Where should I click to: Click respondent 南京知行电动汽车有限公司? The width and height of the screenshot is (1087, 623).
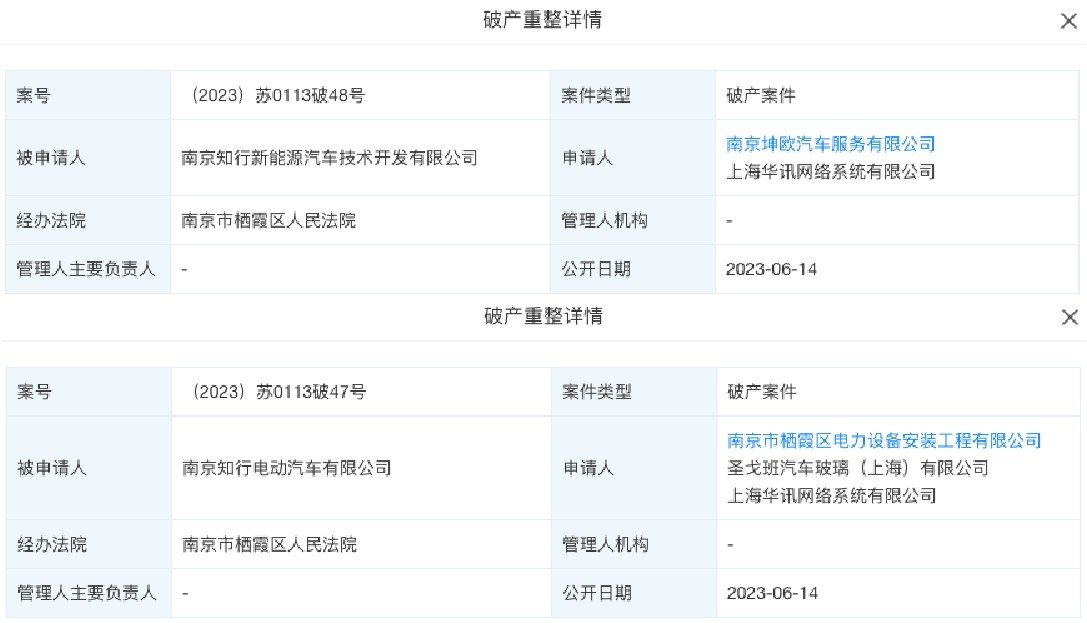(287, 468)
